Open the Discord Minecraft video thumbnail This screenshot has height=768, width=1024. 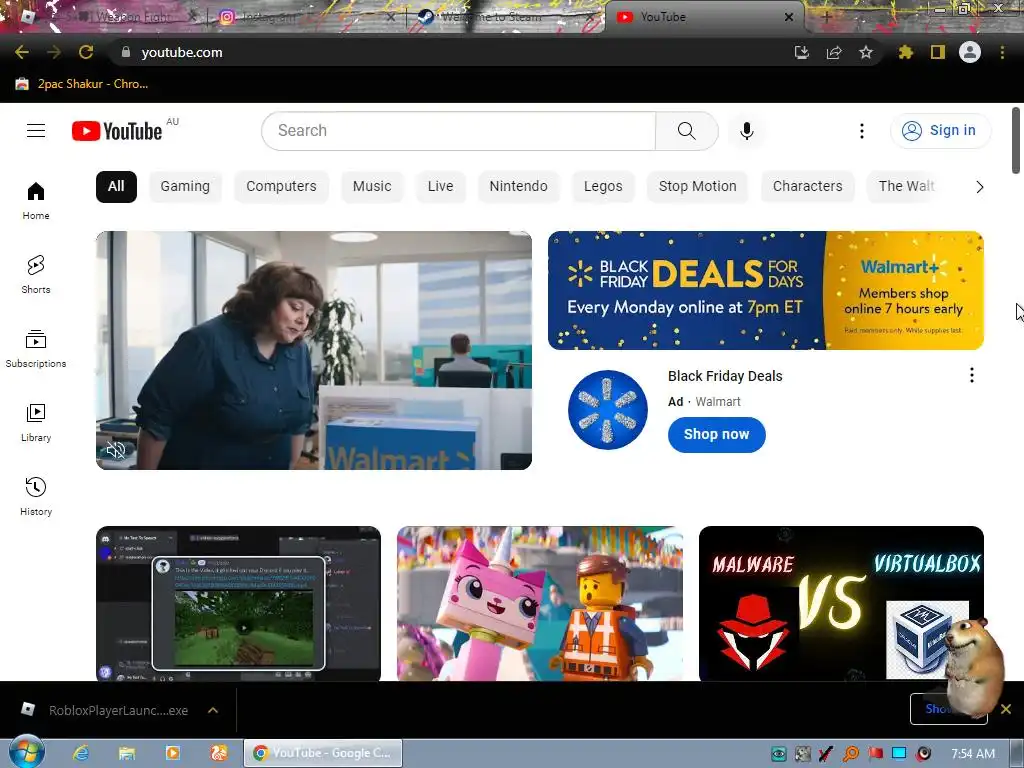click(238, 603)
